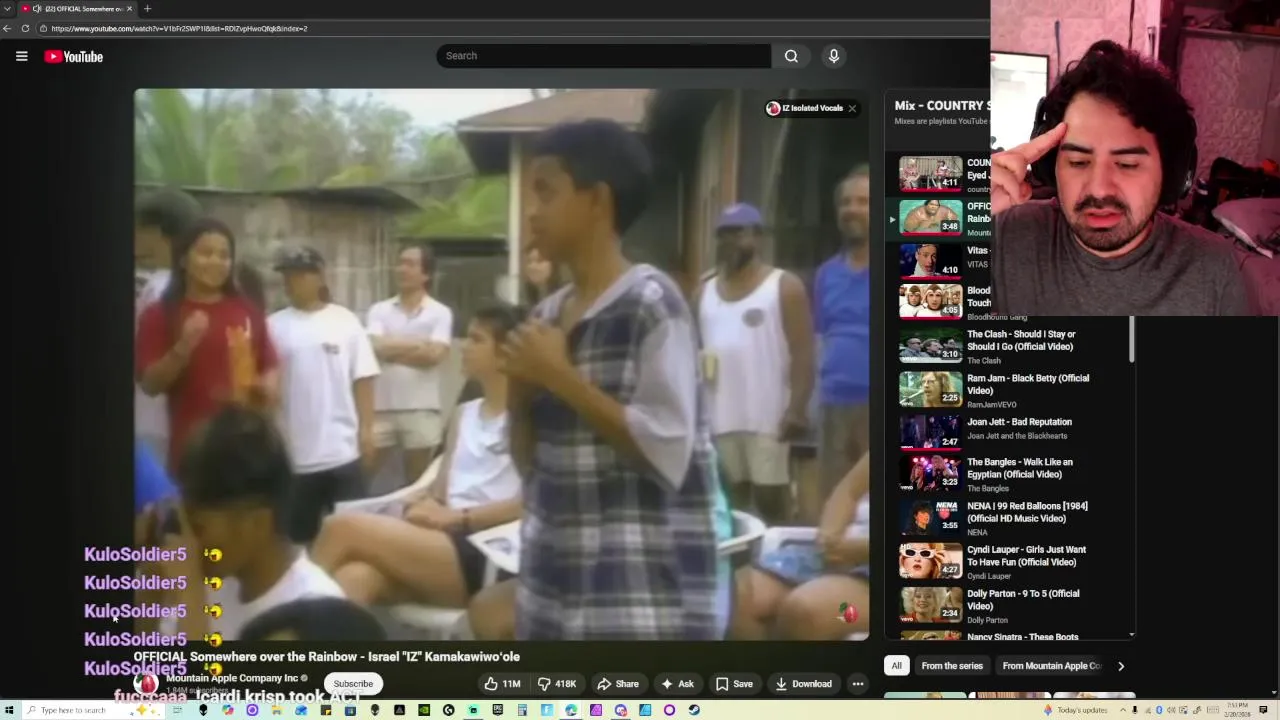Download the video
Screen dimensions: 1280x720
pyautogui.click(x=803, y=684)
